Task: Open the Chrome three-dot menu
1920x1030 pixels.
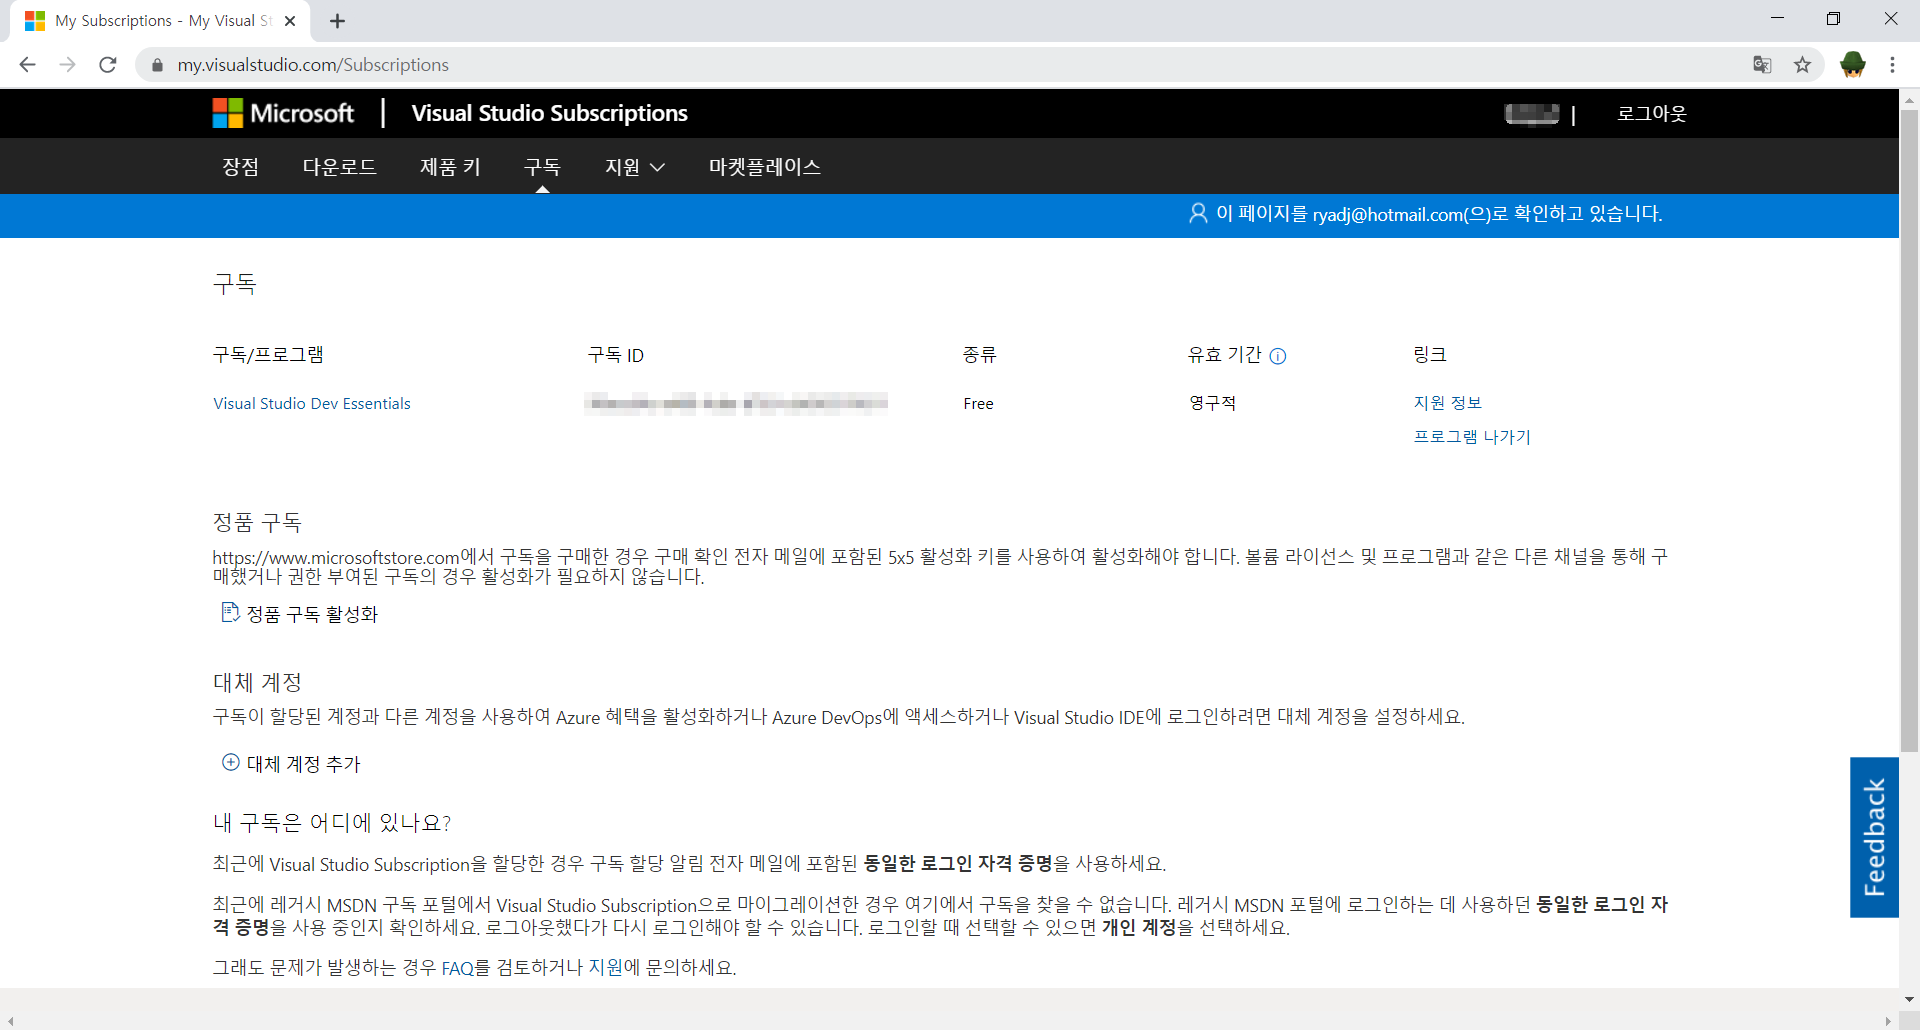Action: coord(1892,65)
